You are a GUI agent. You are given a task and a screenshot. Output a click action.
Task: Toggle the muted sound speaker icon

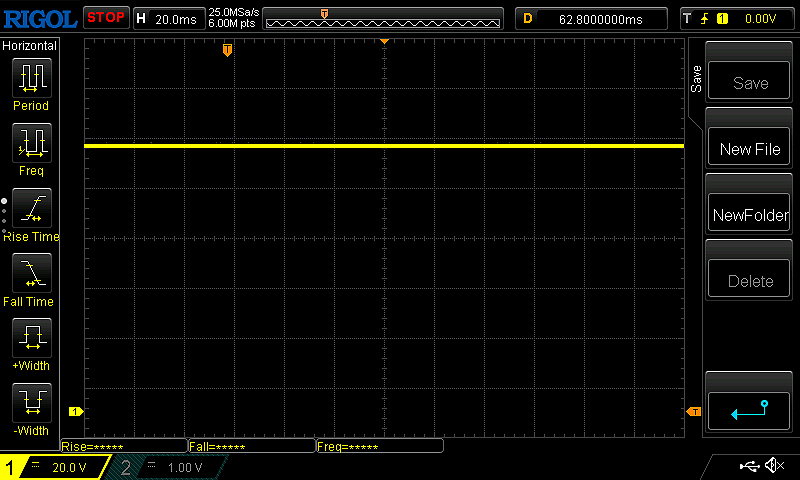tap(774, 465)
